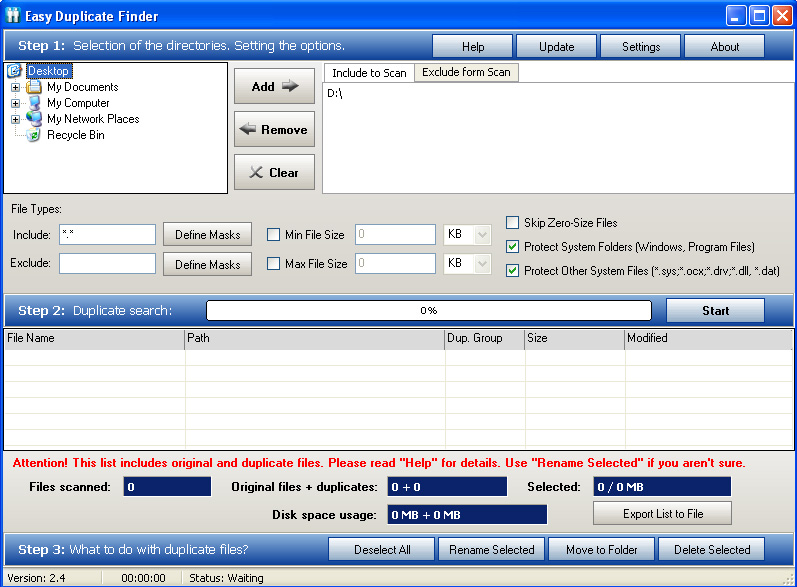Open the Max File Size unit dropdown

pos(482,264)
